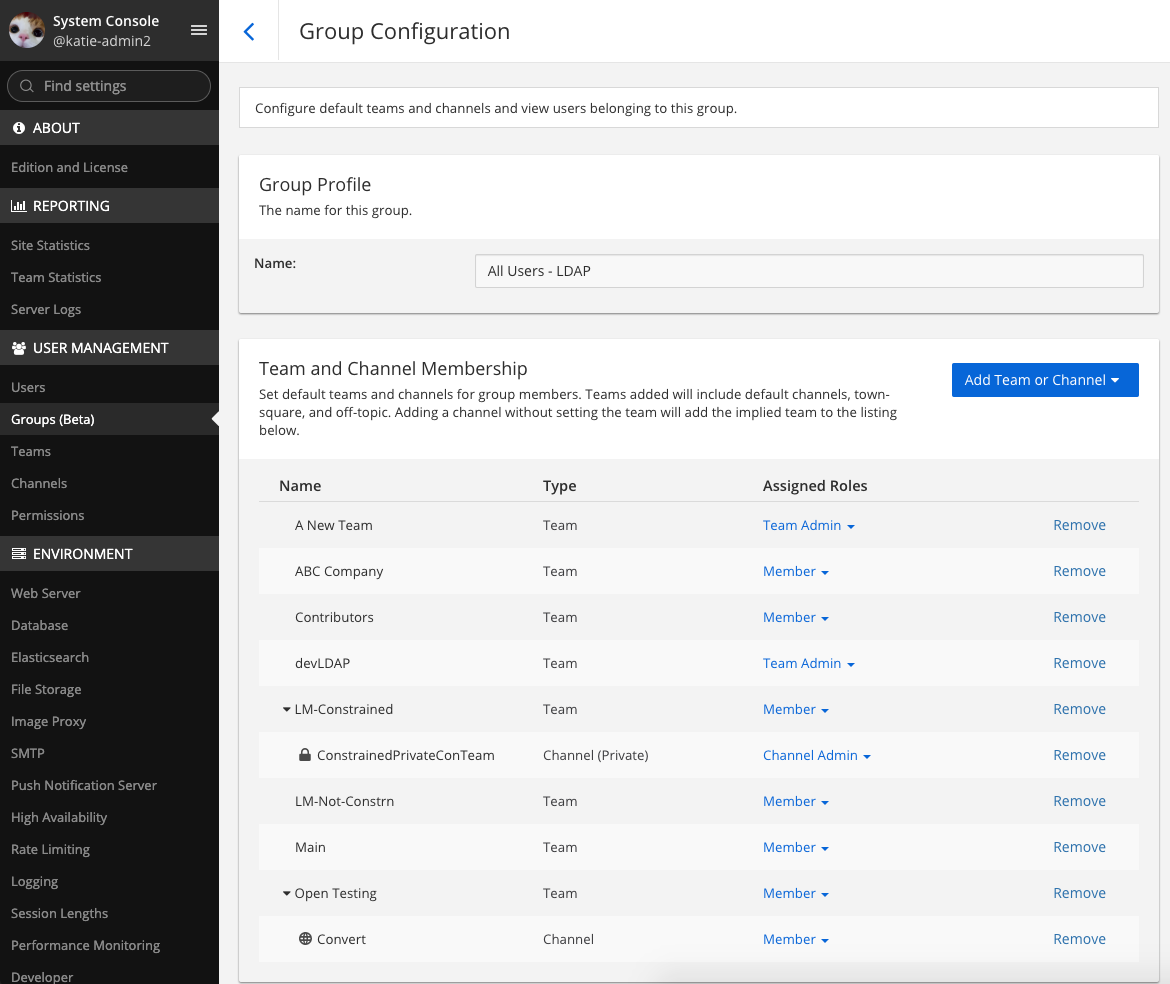The height and width of the screenshot is (984, 1170).
Task: Change the role dropdown for ABC Company
Action: point(795,571)
